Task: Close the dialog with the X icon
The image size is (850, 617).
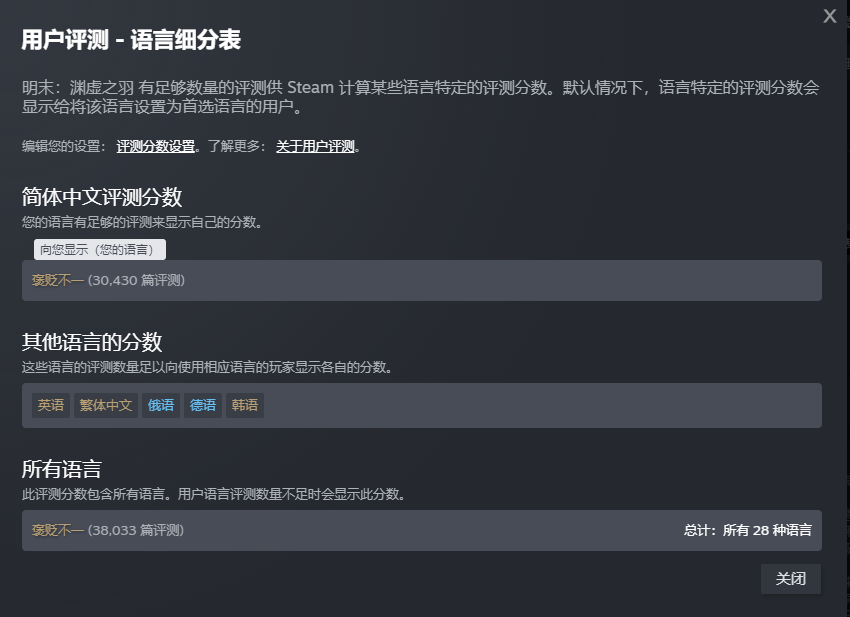Action: point(829,16)
